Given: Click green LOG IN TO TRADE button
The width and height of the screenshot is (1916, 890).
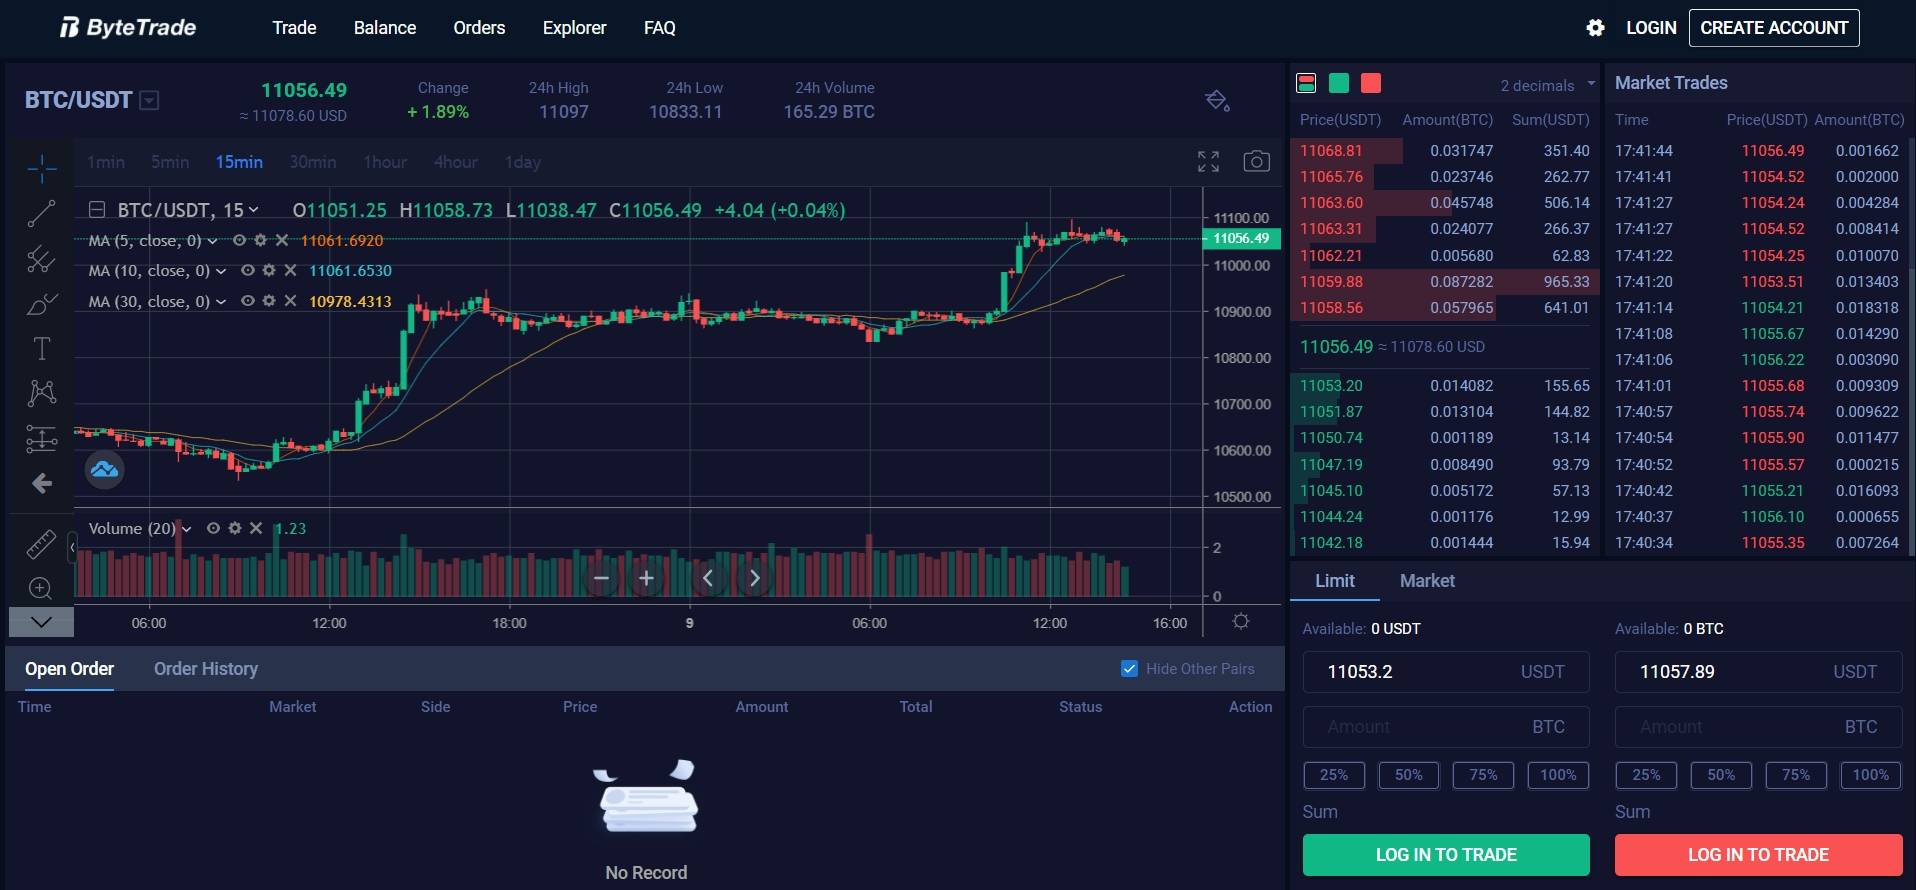Looking at the screenshot, I should point(1446,855).
